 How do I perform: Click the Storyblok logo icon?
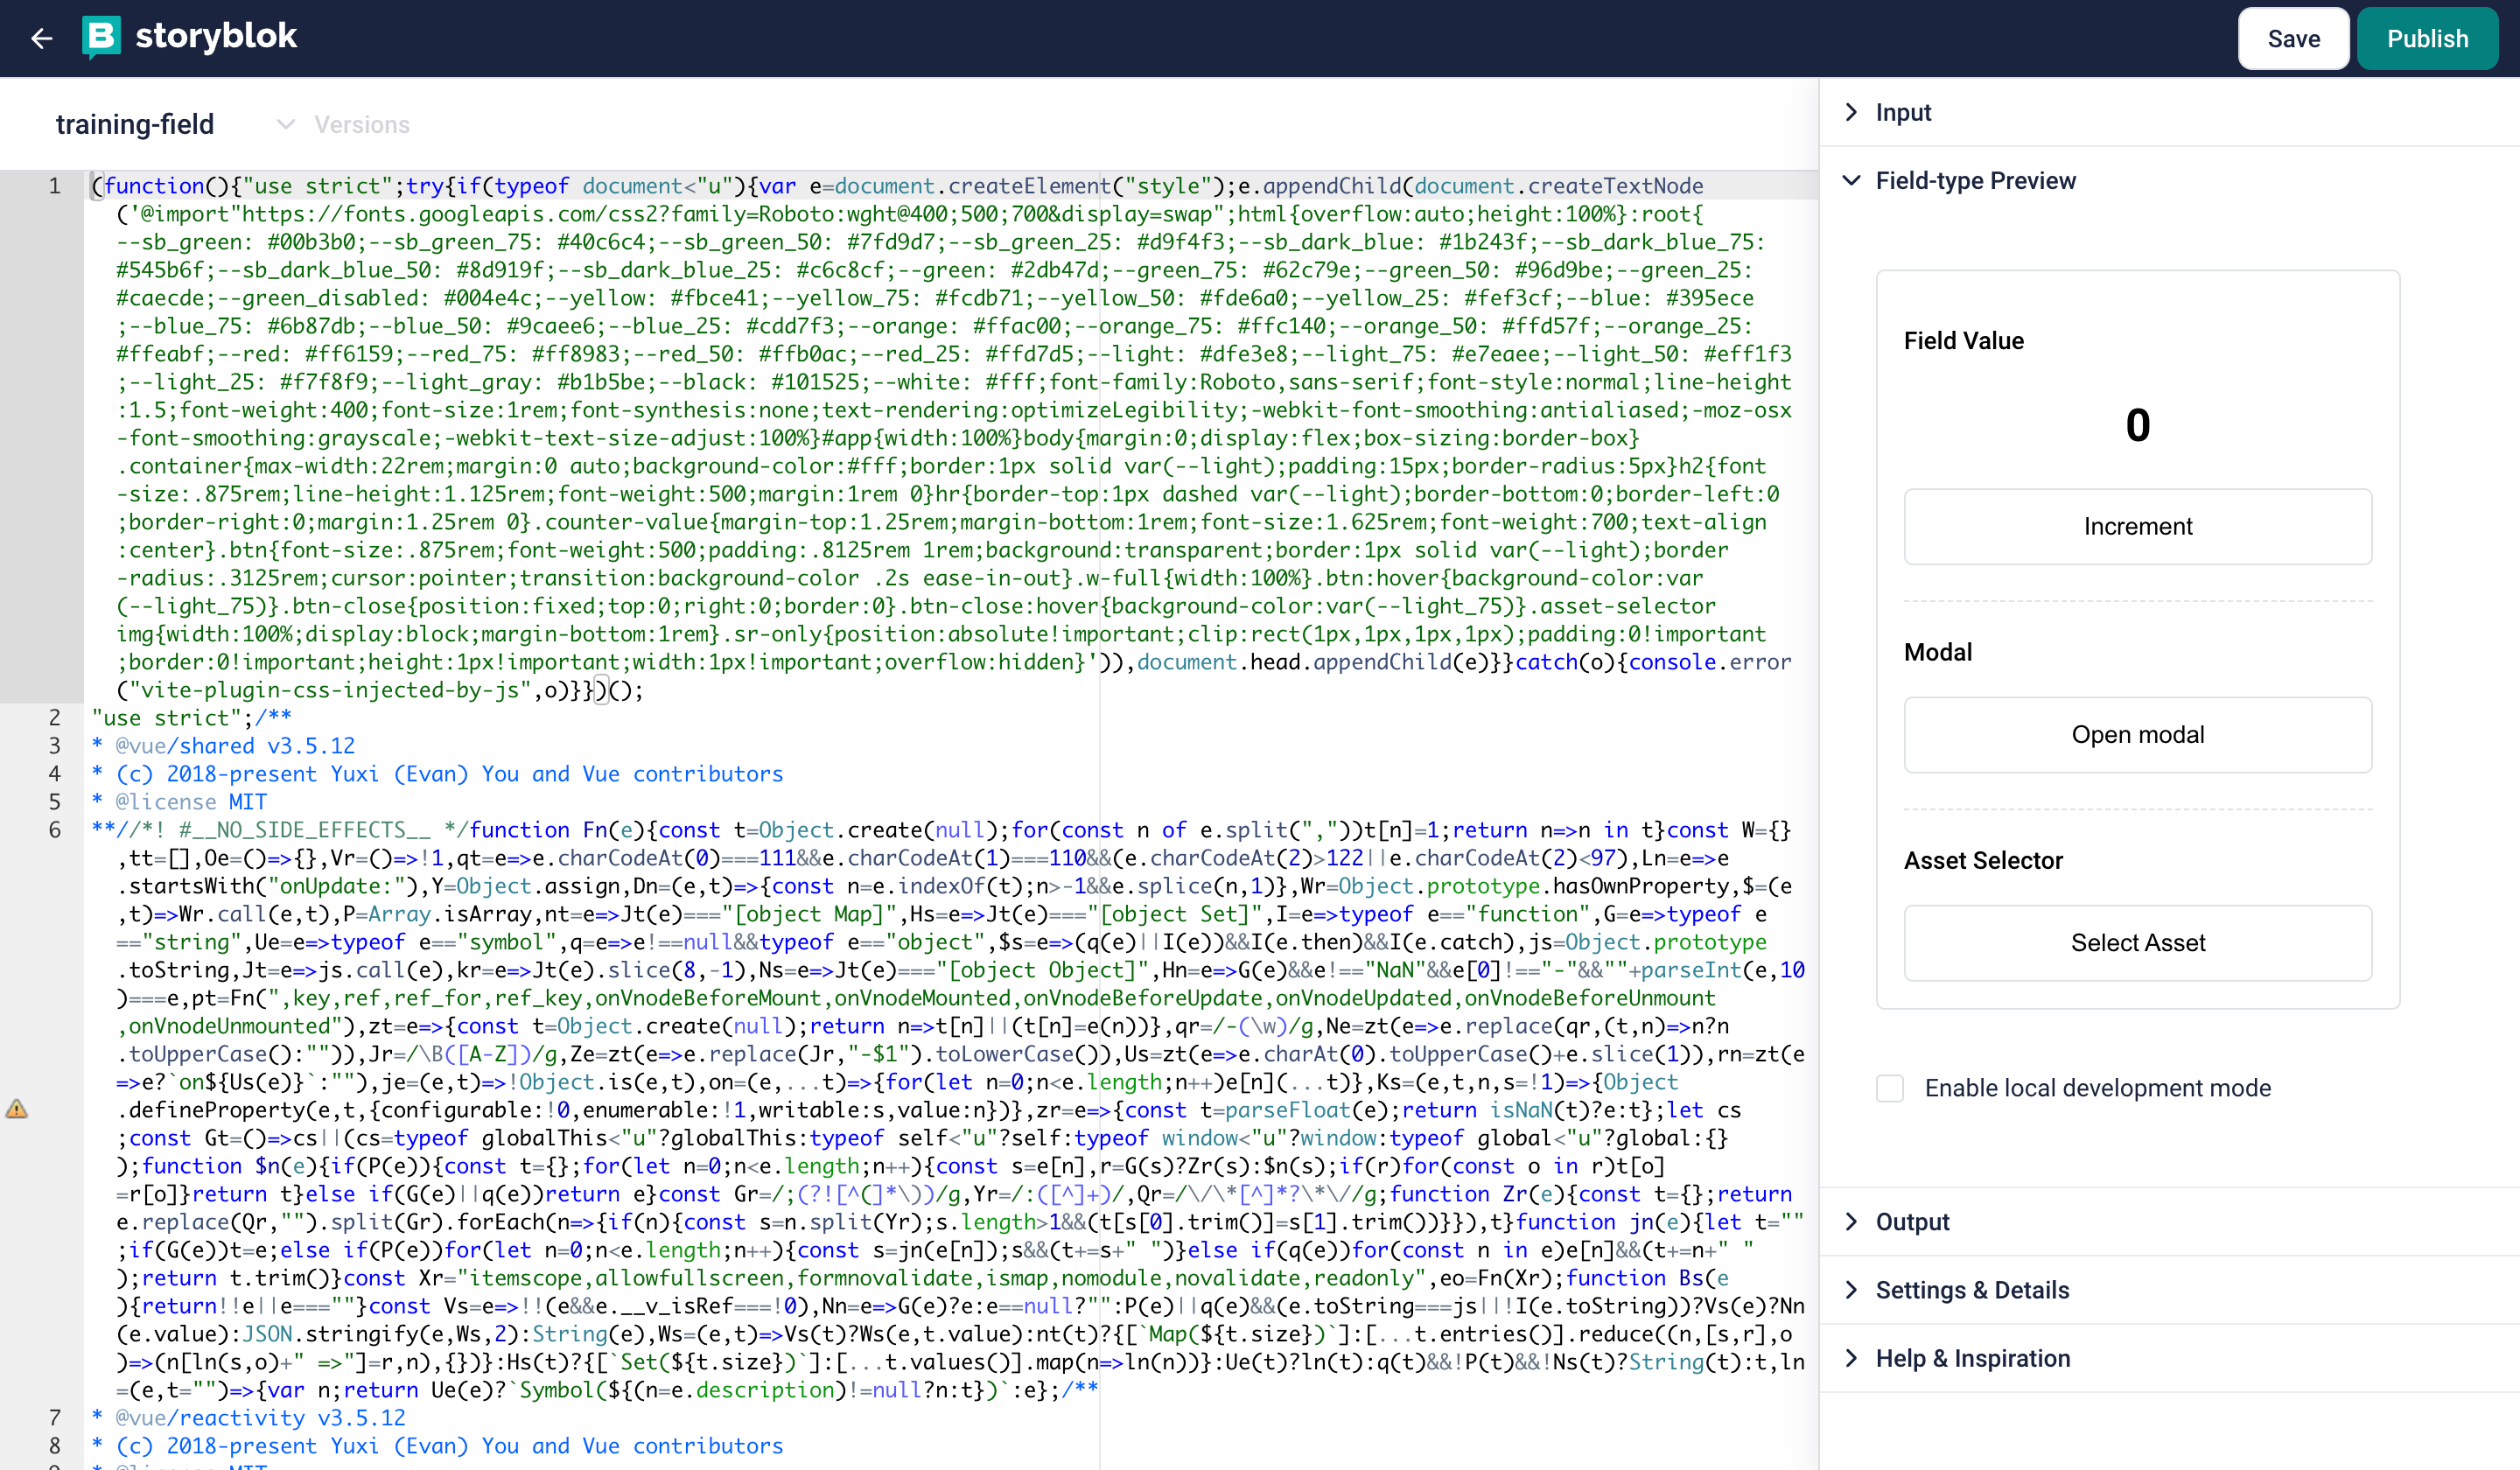coord(101,37)
